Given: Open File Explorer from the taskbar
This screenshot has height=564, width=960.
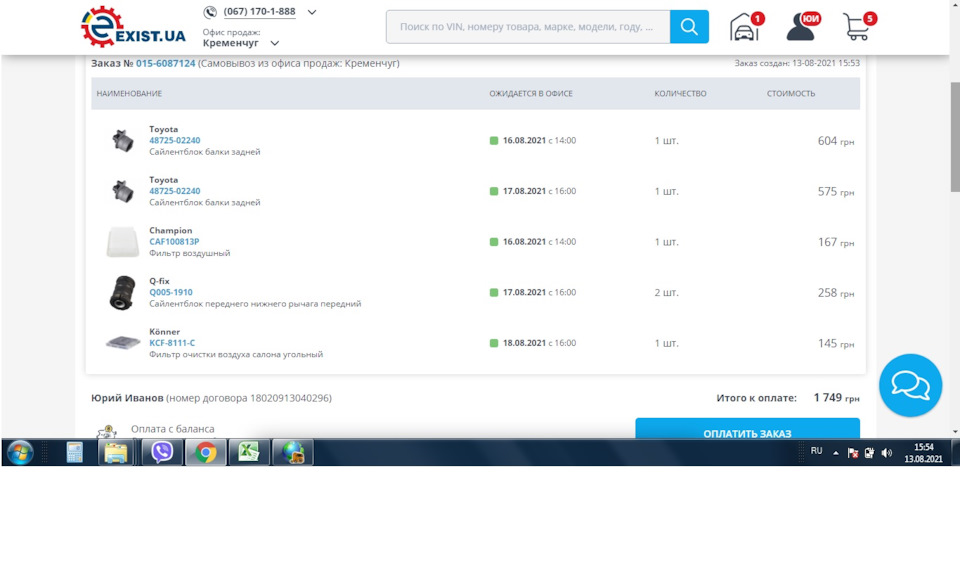Looking at the screenshot, I should pos(115,453).
